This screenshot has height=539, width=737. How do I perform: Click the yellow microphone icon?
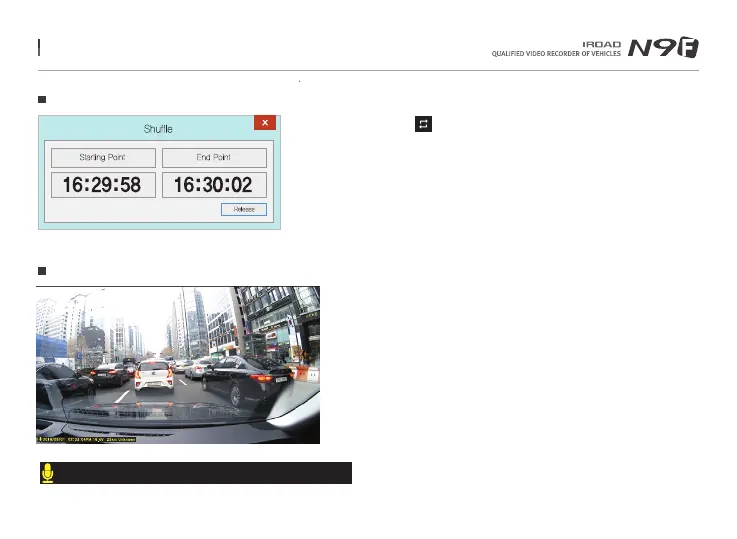pos(47,473)
